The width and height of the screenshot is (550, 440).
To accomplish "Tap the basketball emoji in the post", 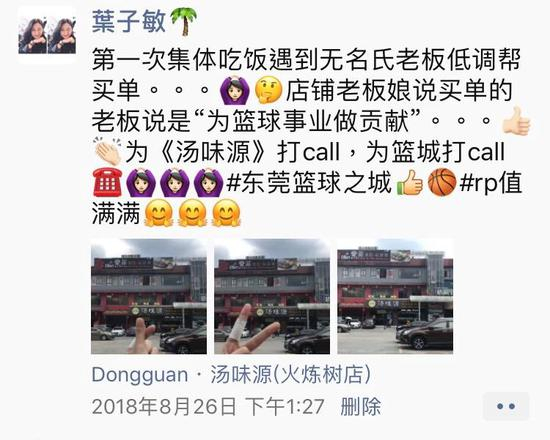I will tap(442, 182).
